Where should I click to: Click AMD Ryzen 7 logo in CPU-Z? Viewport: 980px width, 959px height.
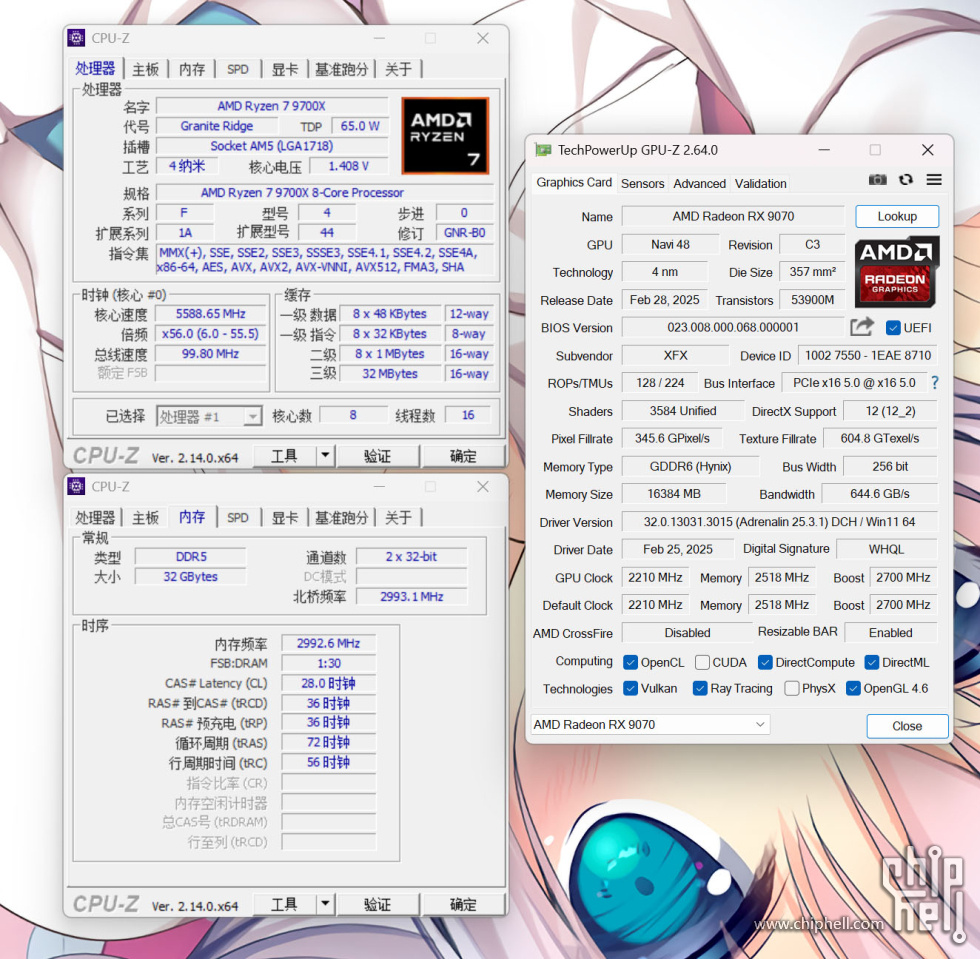tap(445, 136)
